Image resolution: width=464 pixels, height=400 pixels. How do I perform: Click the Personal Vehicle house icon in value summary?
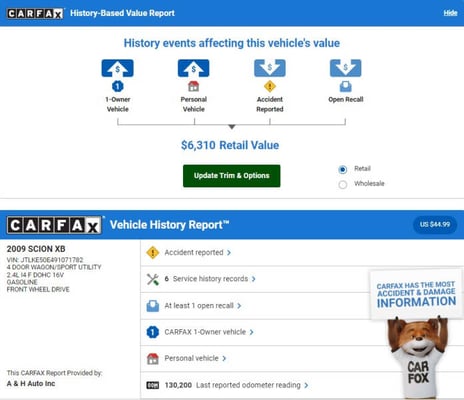pyautogui.click(x=193, y=86)
